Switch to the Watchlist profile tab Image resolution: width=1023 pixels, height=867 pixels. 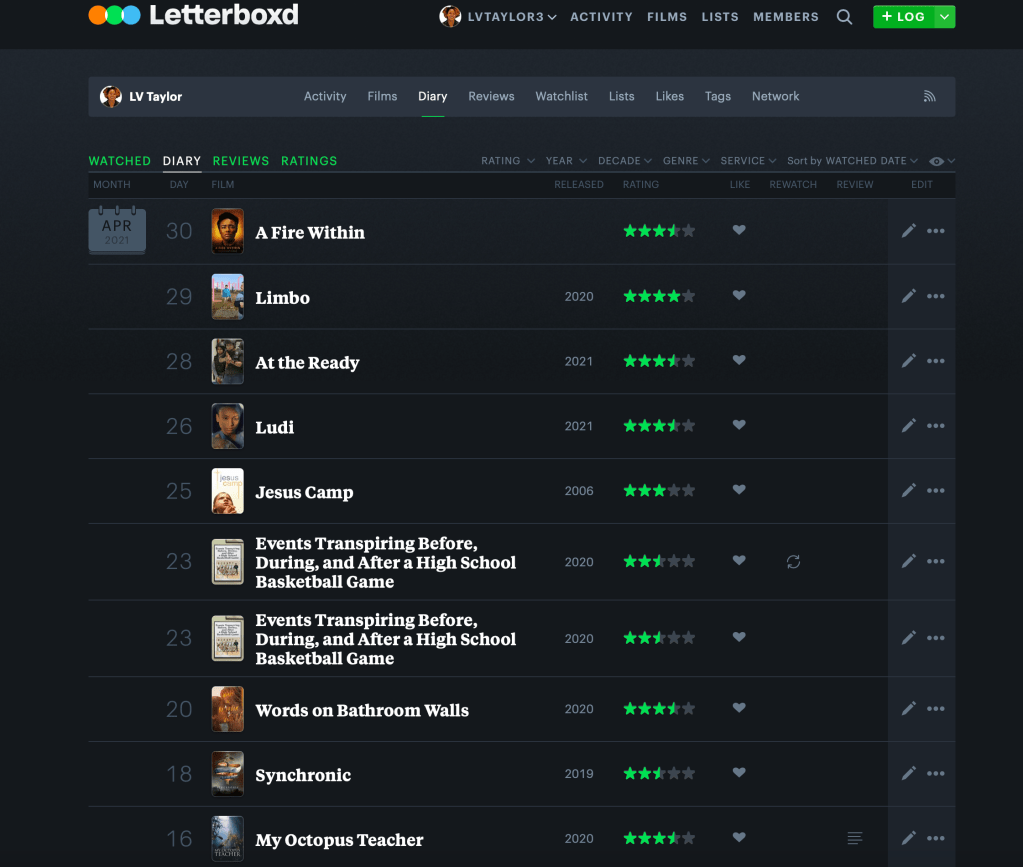pos(561,97)
